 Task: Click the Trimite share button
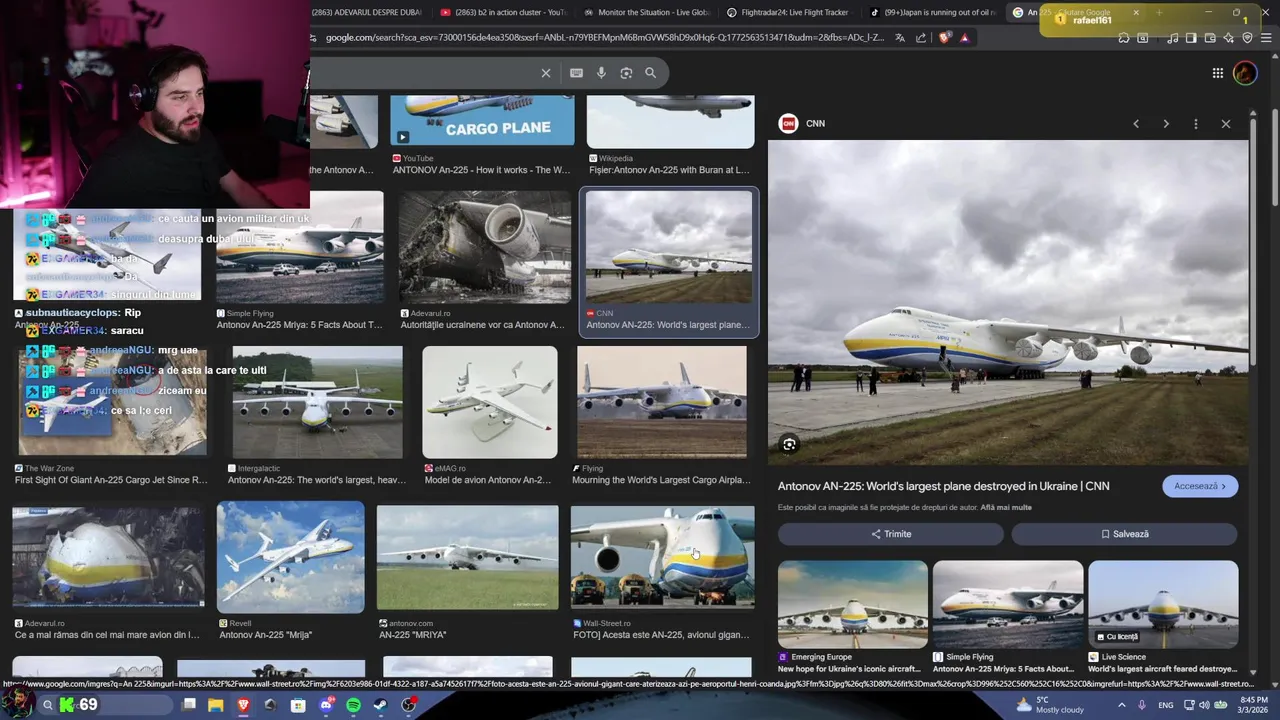pos(891,534)
